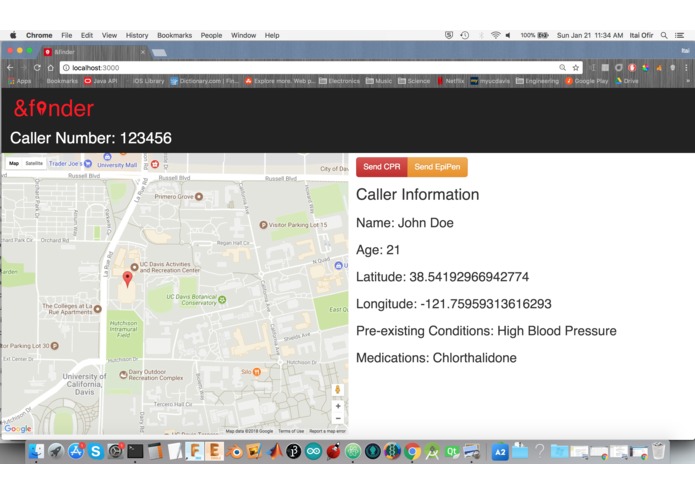695x494 pixels.
Task: Click the Spotlight search icon
Action: click(664, 35)
